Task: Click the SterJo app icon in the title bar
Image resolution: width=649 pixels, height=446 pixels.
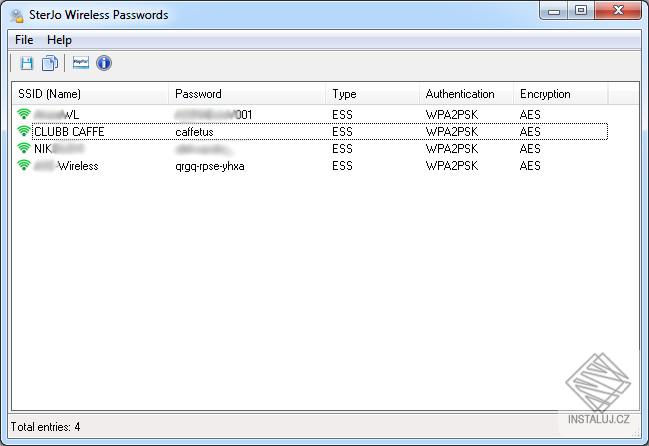Action: click(x=17, y=15)
